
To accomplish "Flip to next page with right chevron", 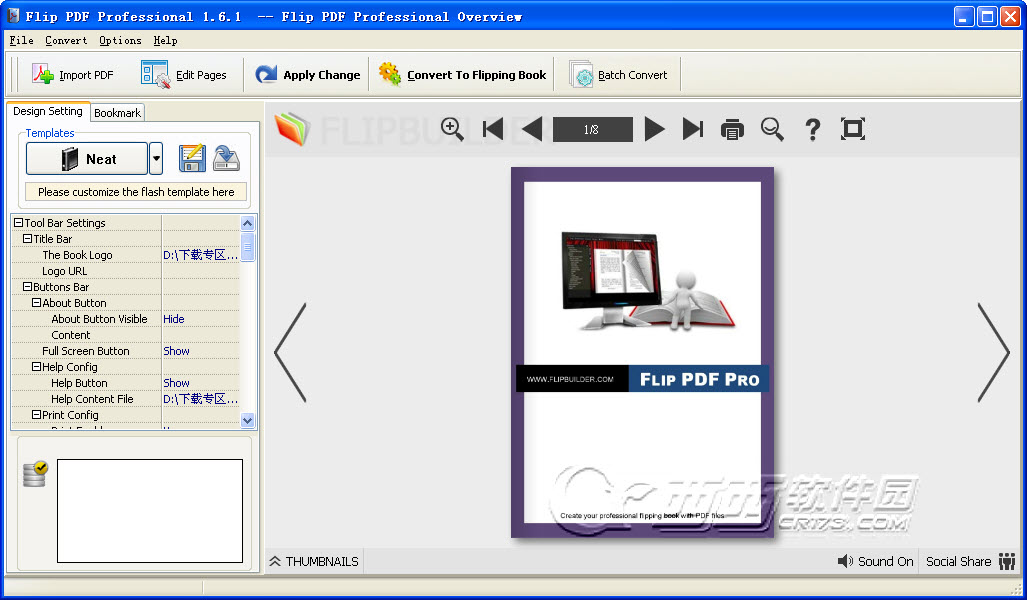I will pyautogui.click(x=994, y=352).
